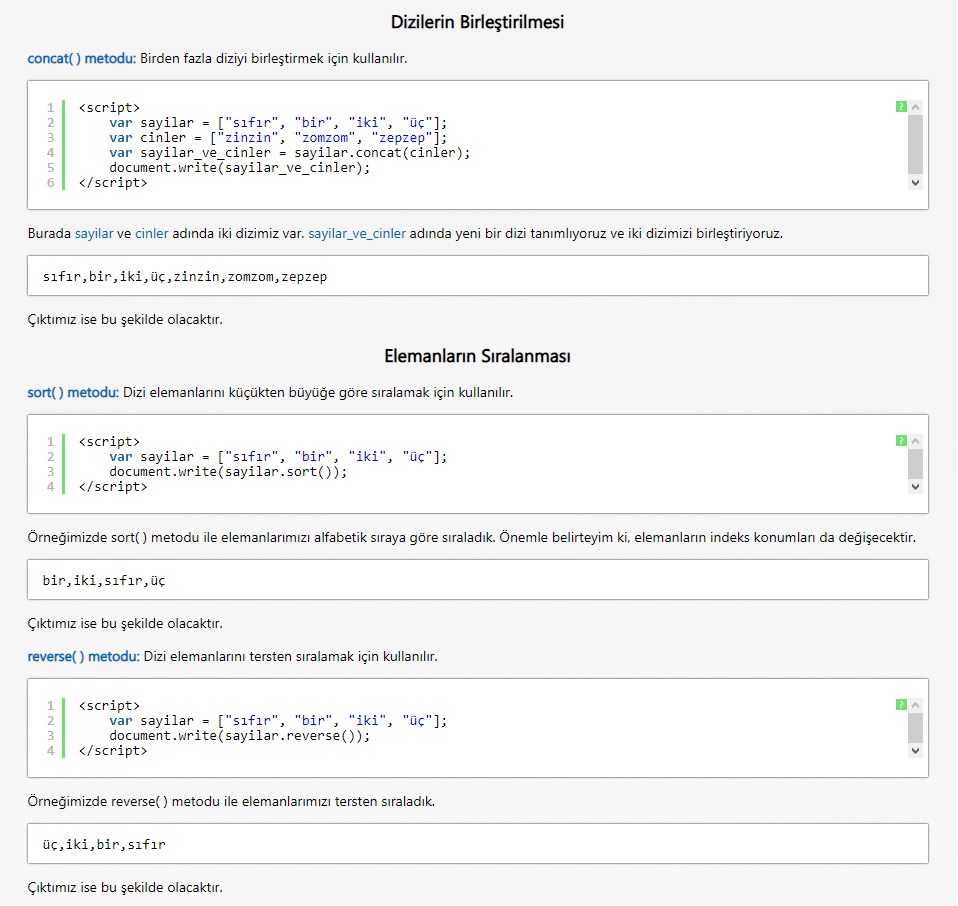
Task: Click the 'Dizilerin Birleştirilmesi' heading
Action: (x=477, y=23)
